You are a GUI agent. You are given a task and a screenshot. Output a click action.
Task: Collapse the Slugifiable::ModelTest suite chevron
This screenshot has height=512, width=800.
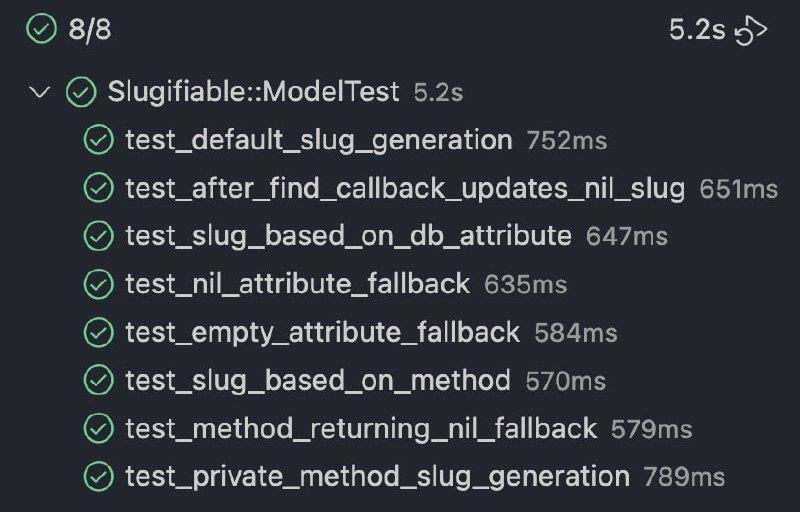(x=40, y=93)
